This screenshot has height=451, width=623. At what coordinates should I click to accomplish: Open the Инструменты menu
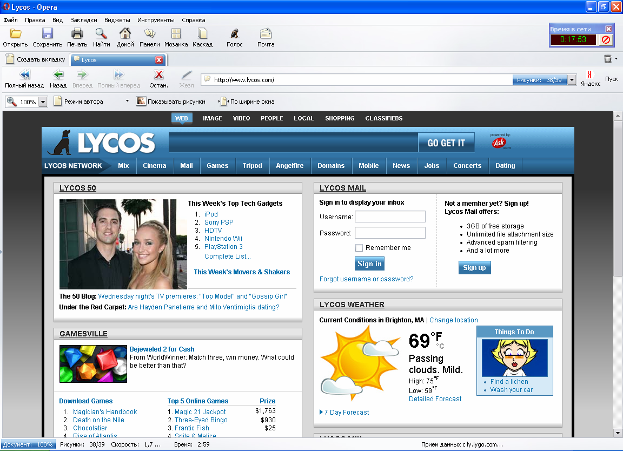tap(155, 20)
